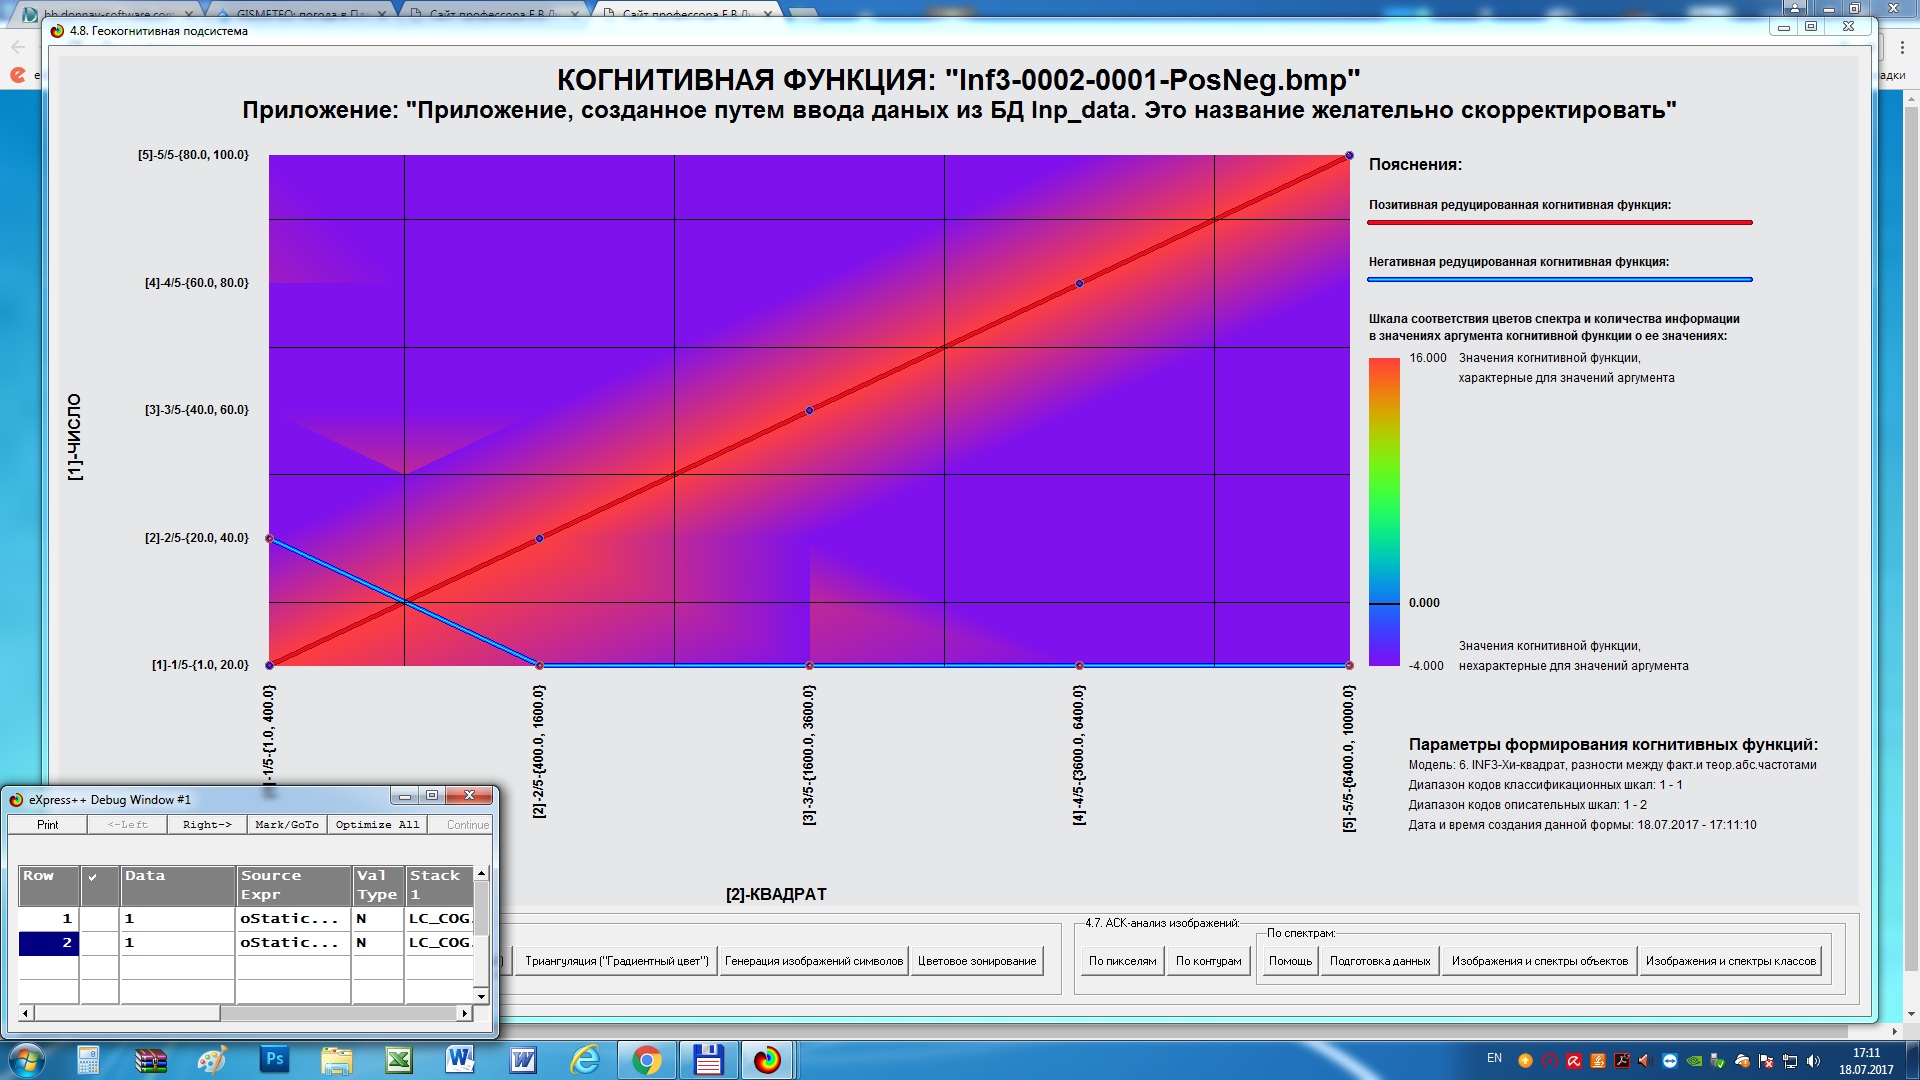The width and height of the screenshot is (1920, 1080).
Task: Click the 'Цветовое зонирование' button
Action: (976, 961)
